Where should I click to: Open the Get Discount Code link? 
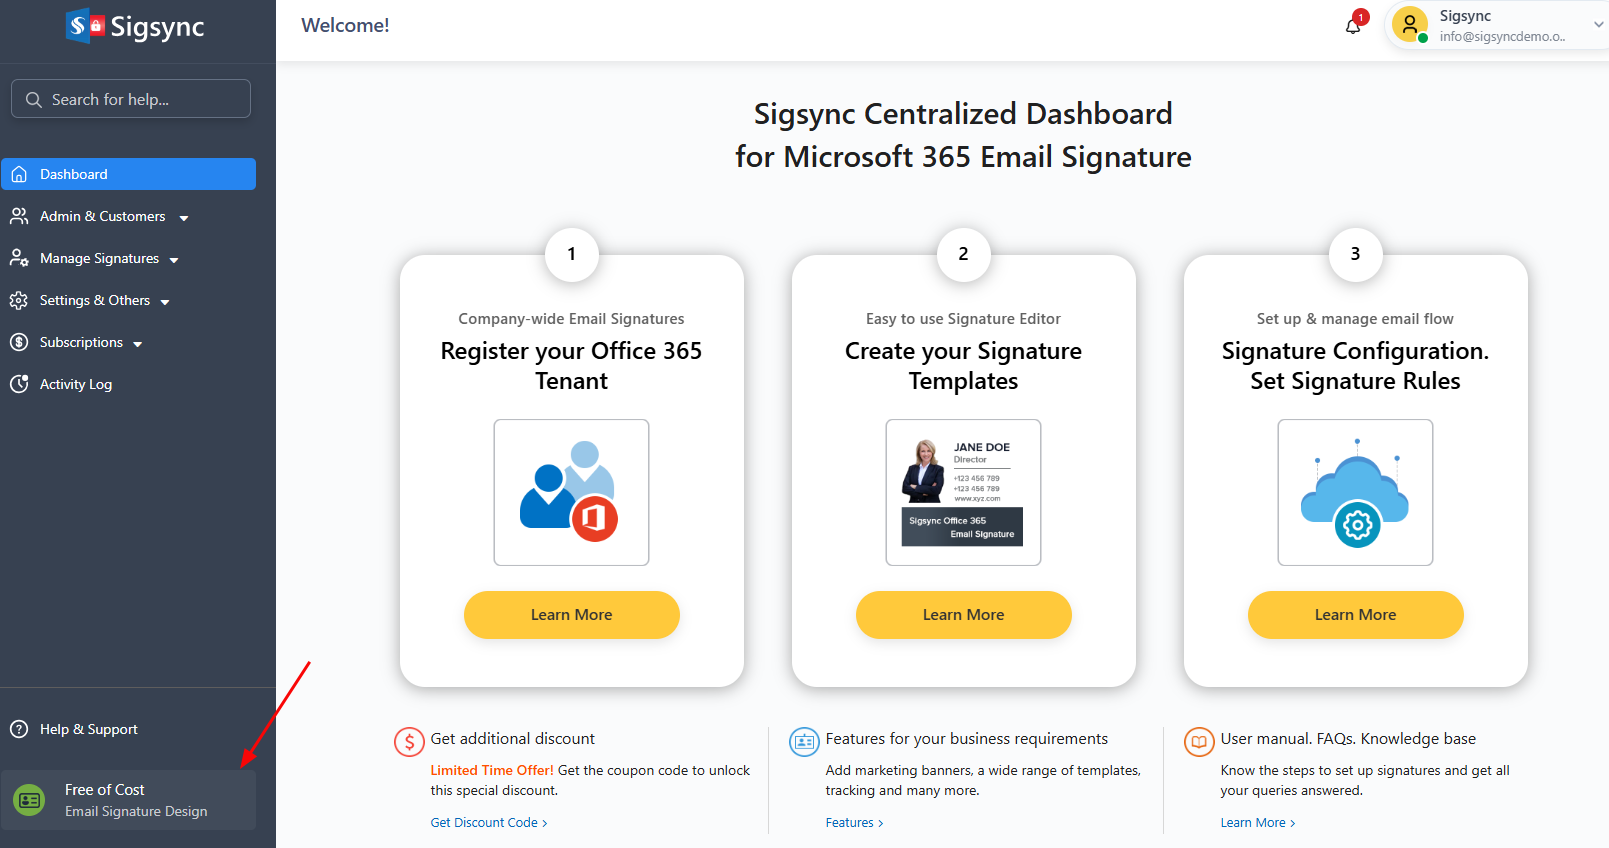click(x=488, y=823)
